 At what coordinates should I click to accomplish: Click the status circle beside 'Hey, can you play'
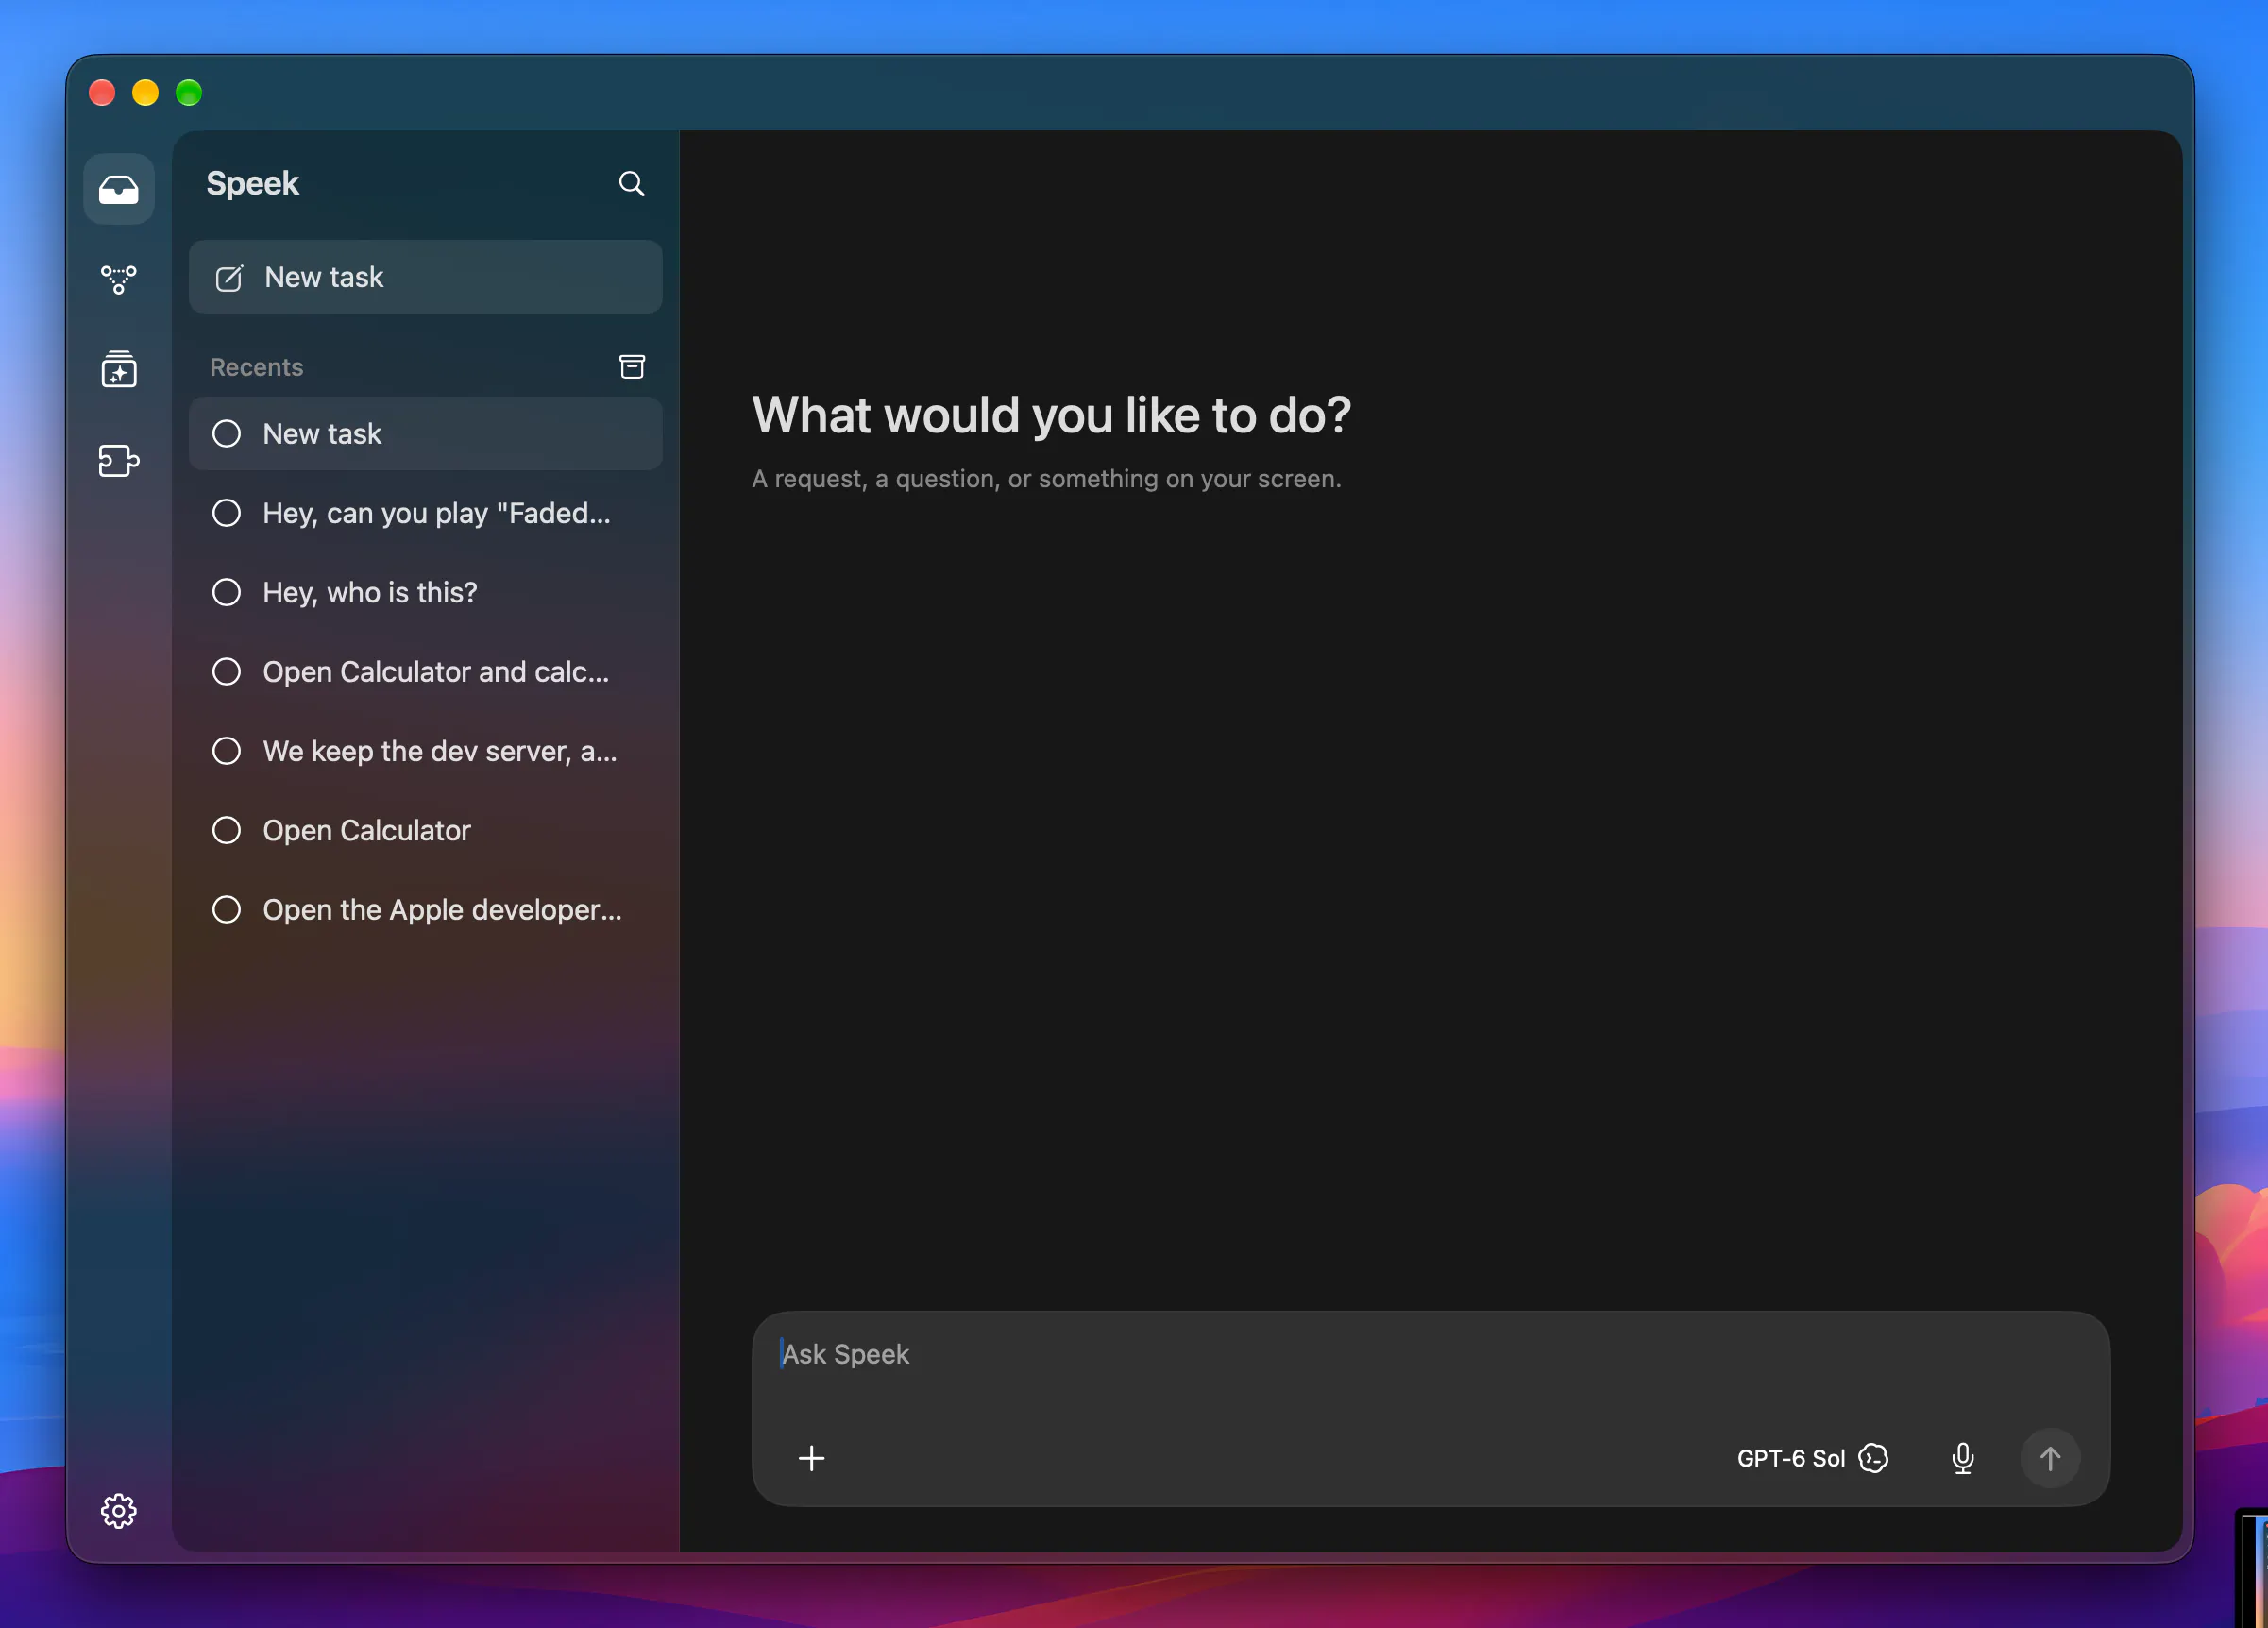(x=227, y=513)
